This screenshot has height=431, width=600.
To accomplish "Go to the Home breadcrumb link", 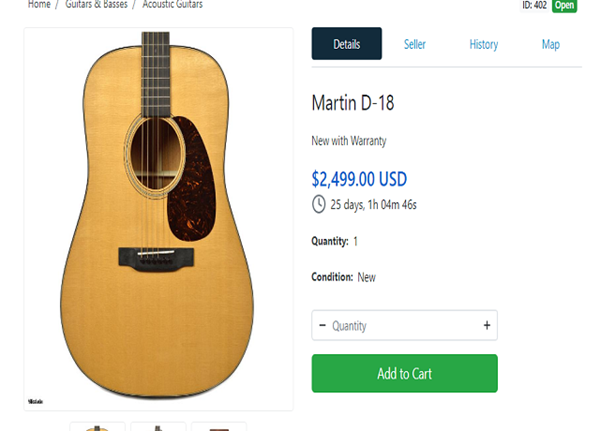I will click(x=39, y=5).
